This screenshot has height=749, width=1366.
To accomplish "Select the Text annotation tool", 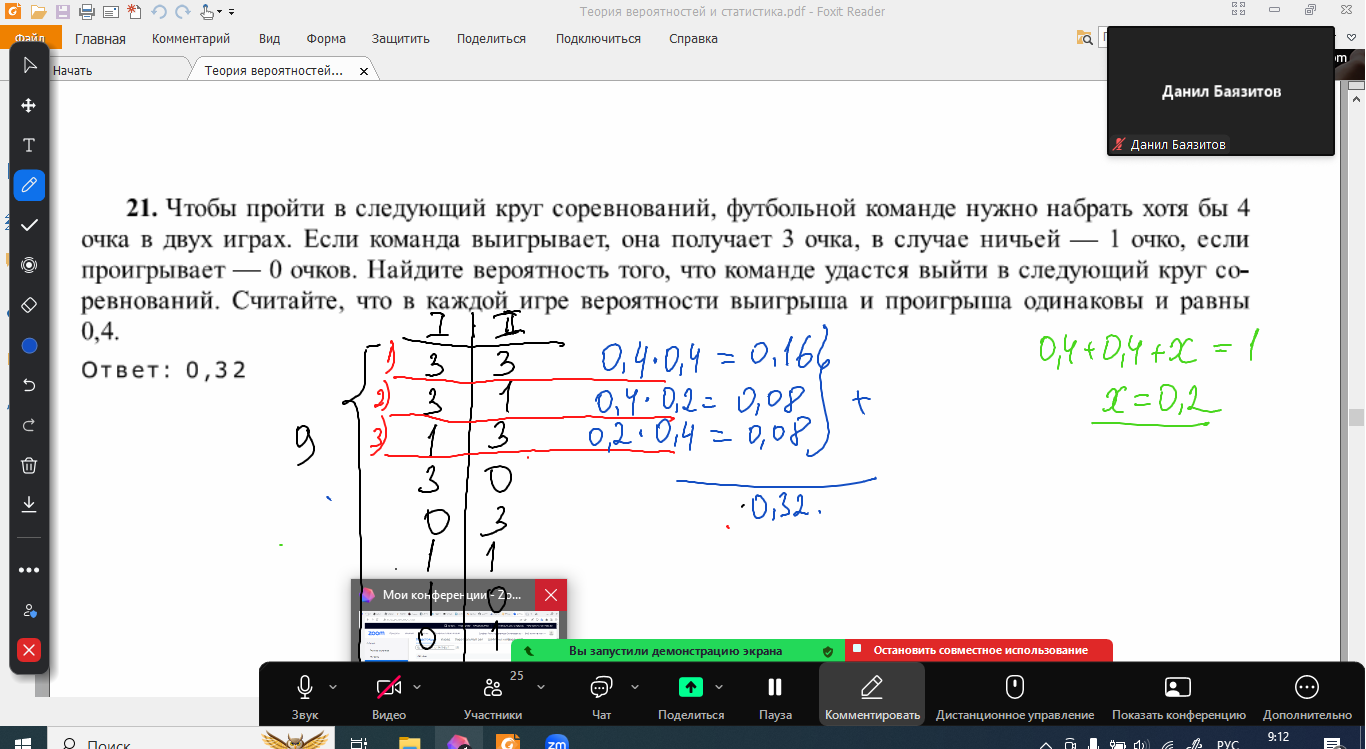I will tap(29, 145).
